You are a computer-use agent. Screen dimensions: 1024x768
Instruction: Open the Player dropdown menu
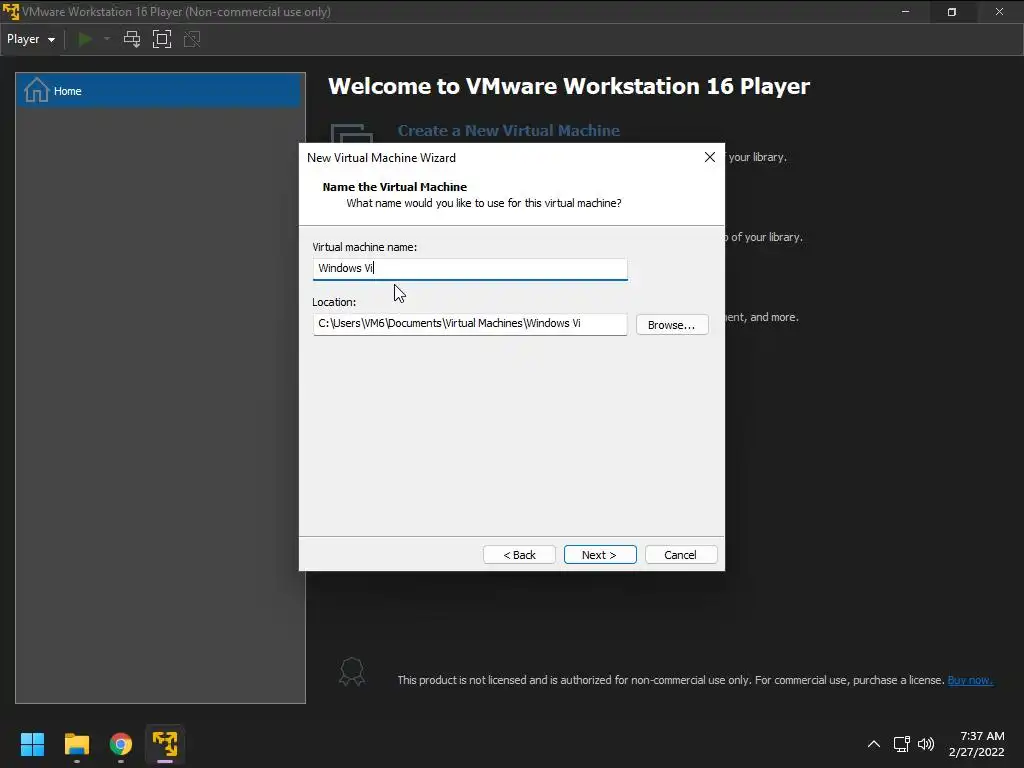point(31,39)
